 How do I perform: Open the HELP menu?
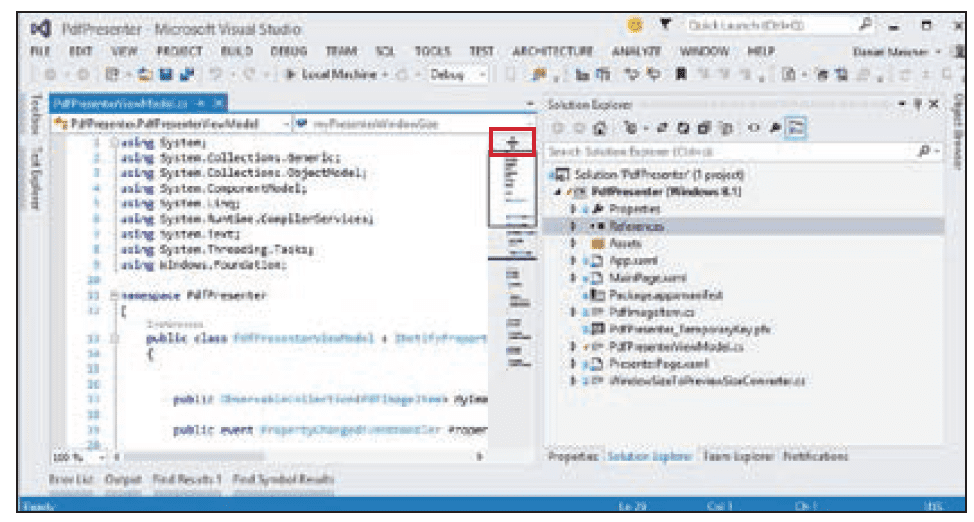coord(761,52)
